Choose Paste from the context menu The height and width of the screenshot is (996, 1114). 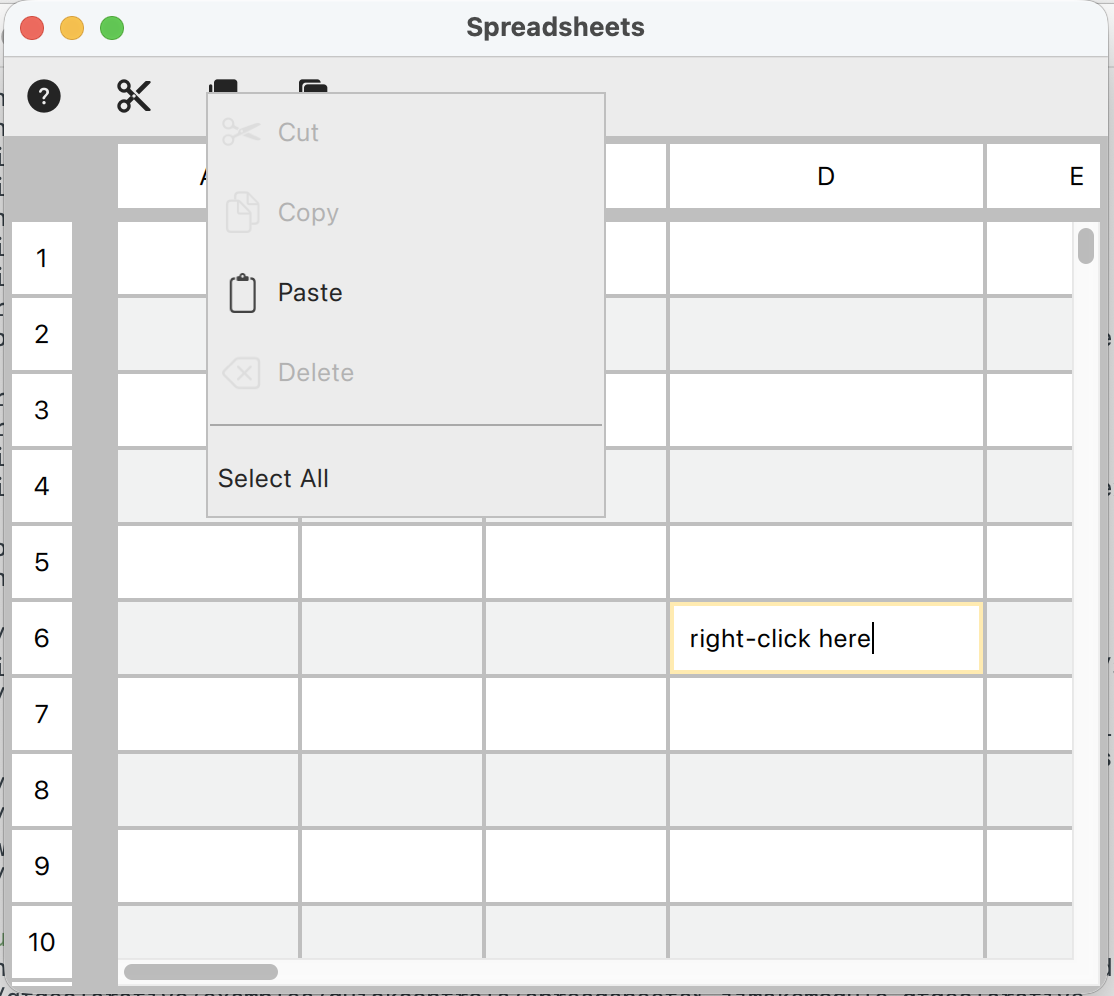(310, 293)
